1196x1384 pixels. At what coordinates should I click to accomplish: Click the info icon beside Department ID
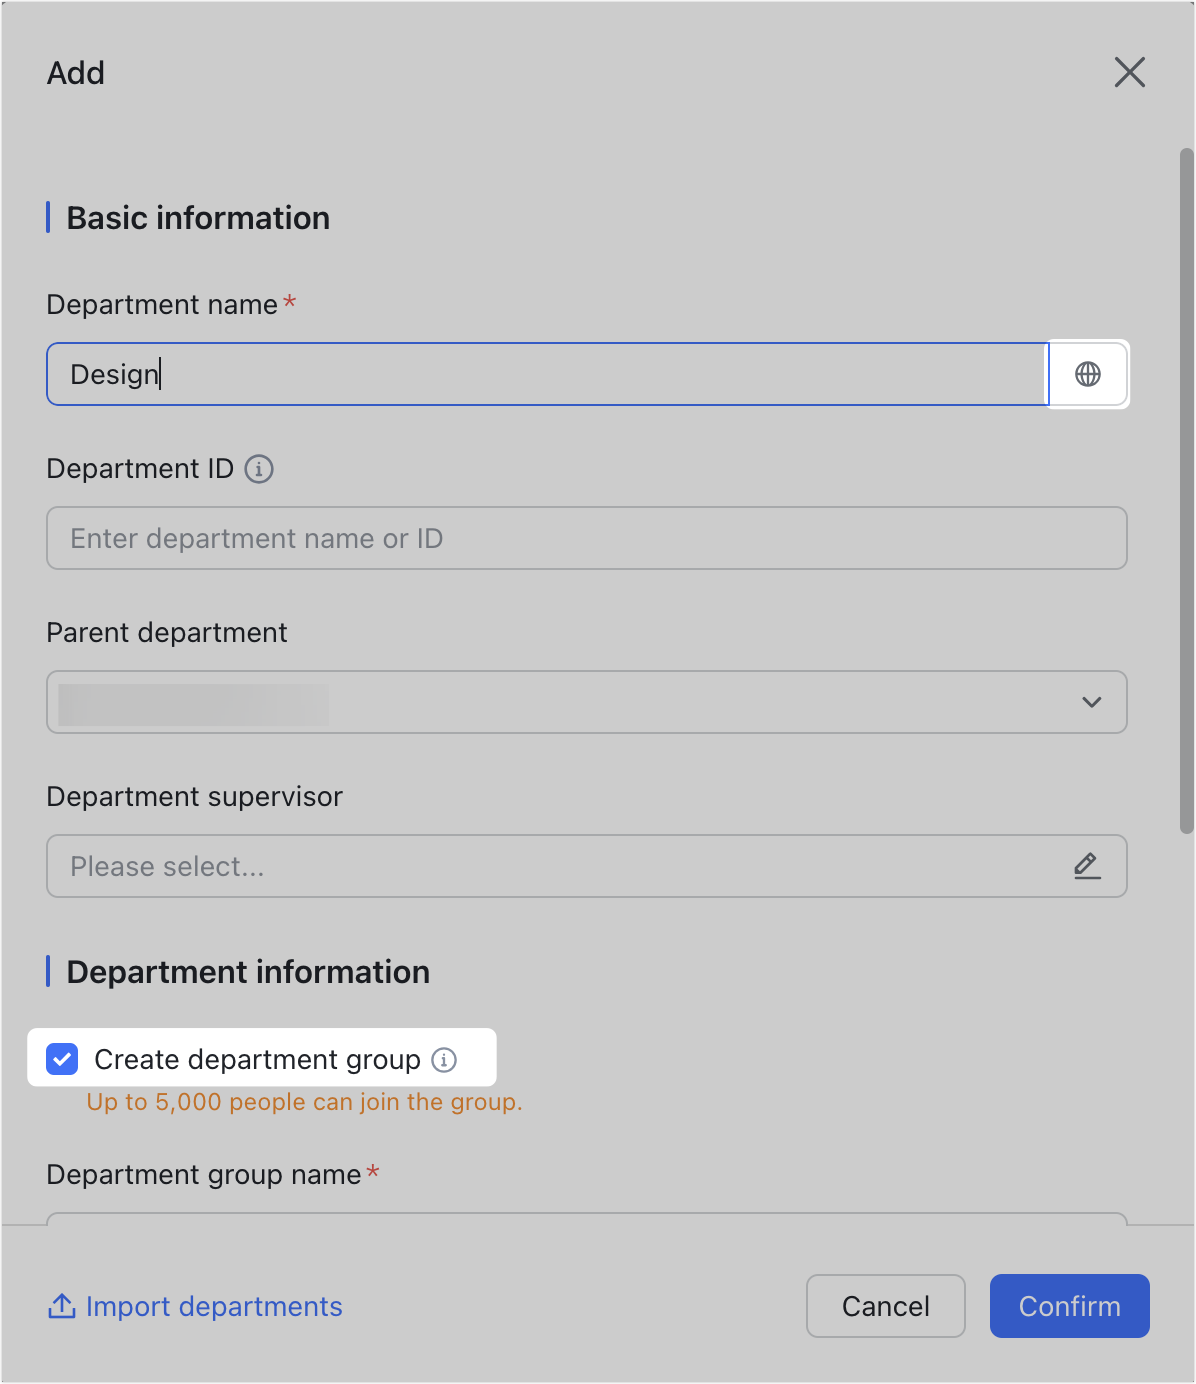(x=258, y=469)
